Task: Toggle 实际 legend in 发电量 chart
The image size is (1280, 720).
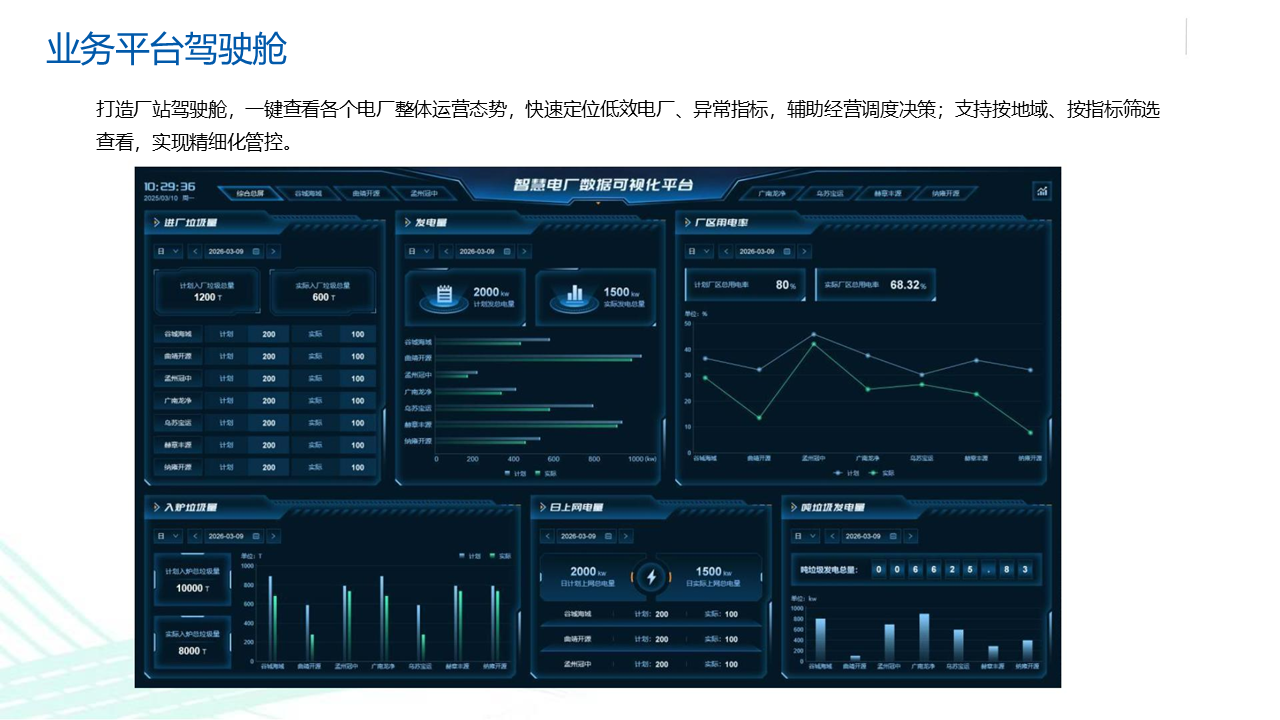Action: (546, 474)
